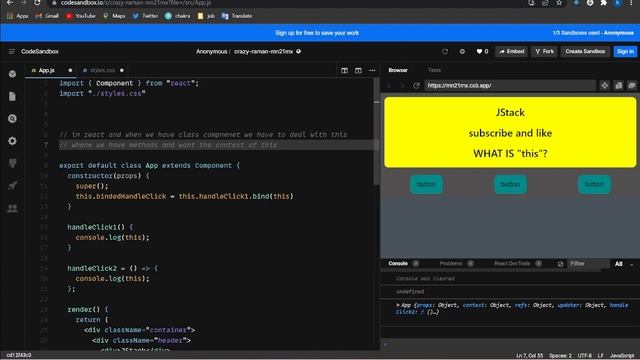Open the YouTube bookmark
Image resolution: width=640 pixels, height=360 pixels.
tap(81, 16)
